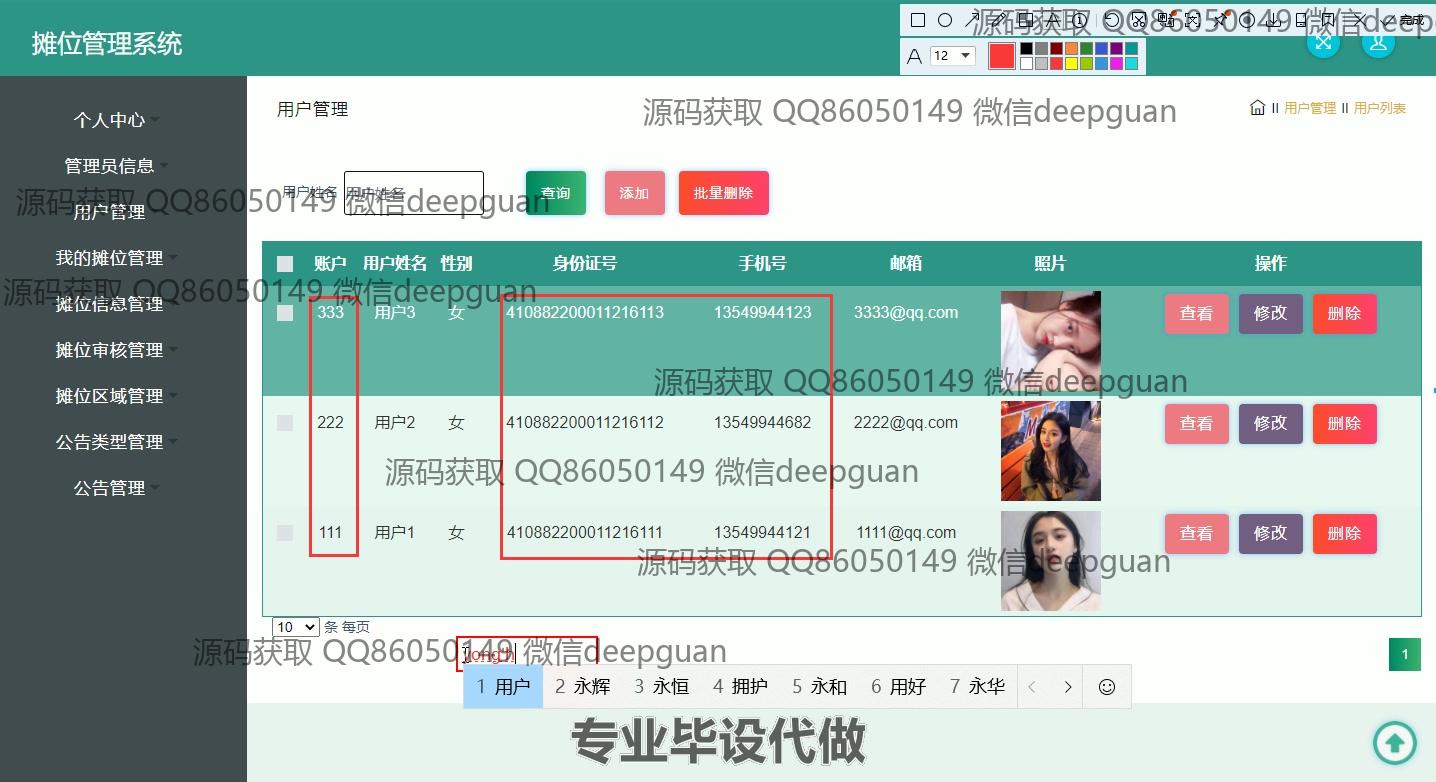Image resolution: width=1436 pixels, height=782 pixels.
Task: Click the scroll-to-top arrow button
Action: point(1394,742)
